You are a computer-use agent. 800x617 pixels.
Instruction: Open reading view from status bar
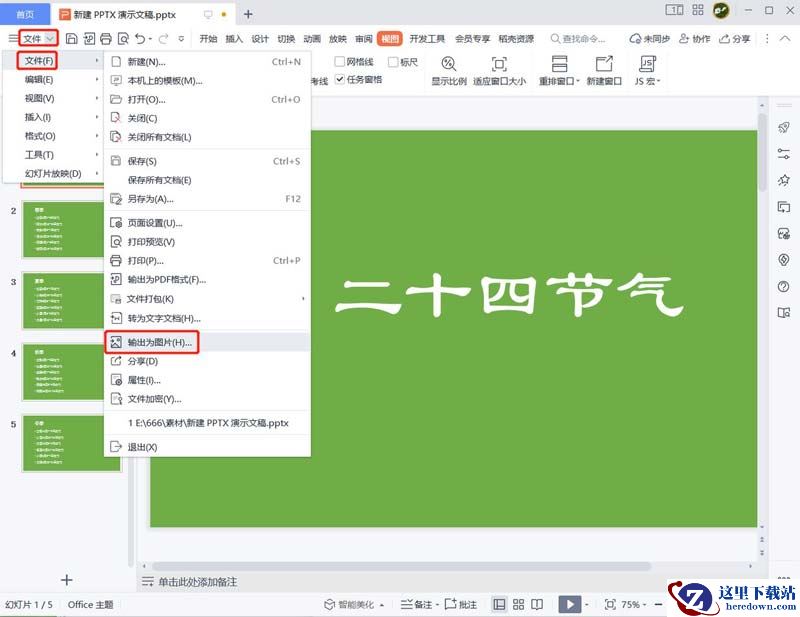click(x=538, y=604)
